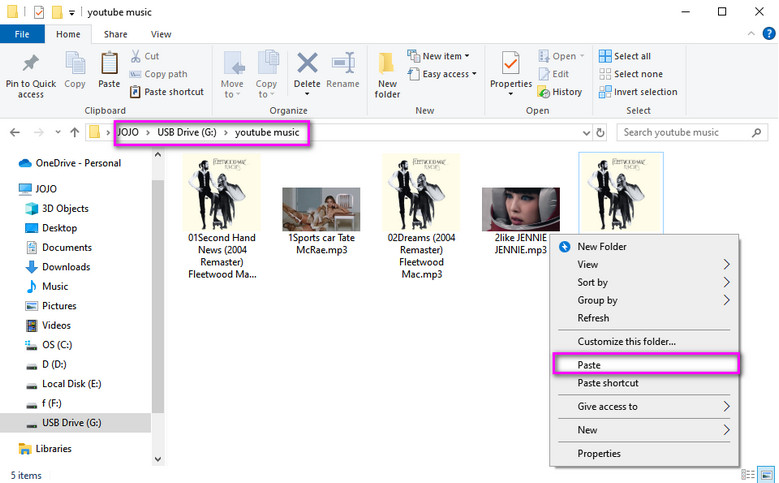Go up one folder level arrow
Screen dimensions: 779x483
point(75,132)
